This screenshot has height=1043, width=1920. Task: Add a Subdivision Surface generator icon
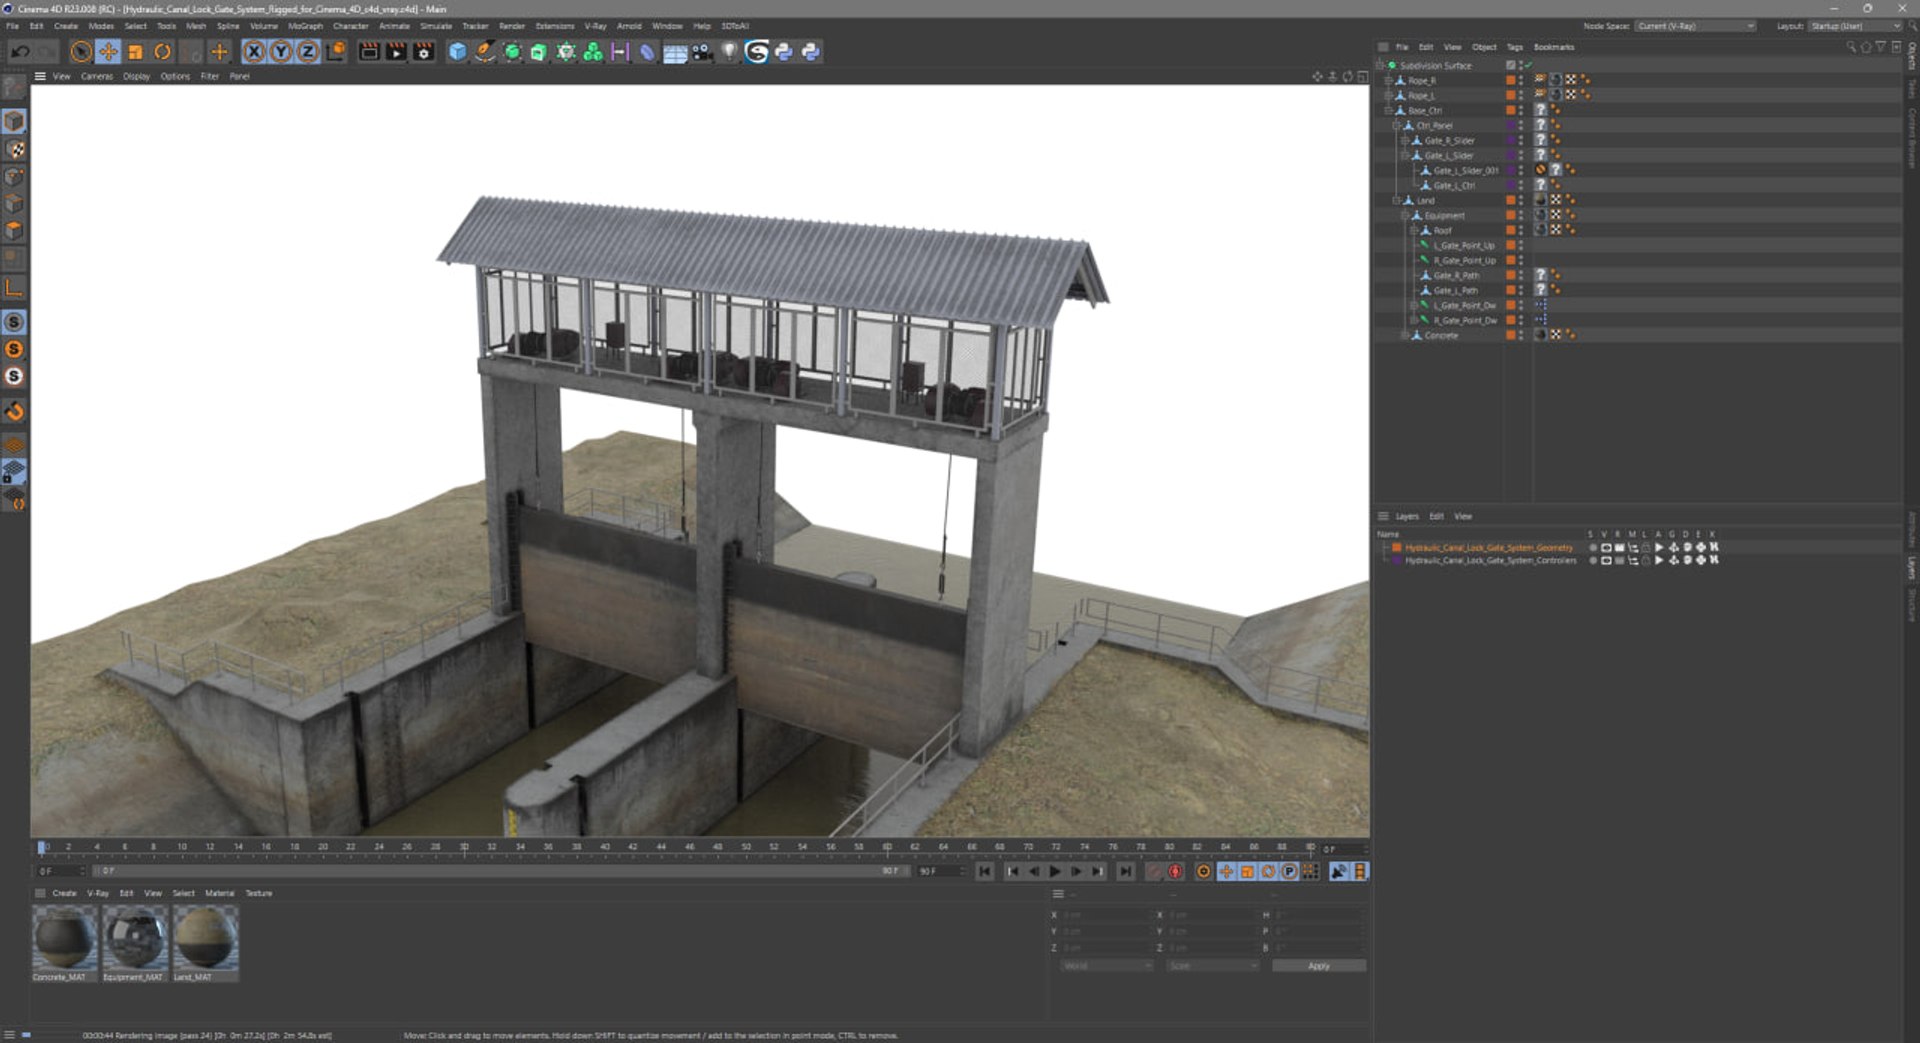click(x=512, y=52)
